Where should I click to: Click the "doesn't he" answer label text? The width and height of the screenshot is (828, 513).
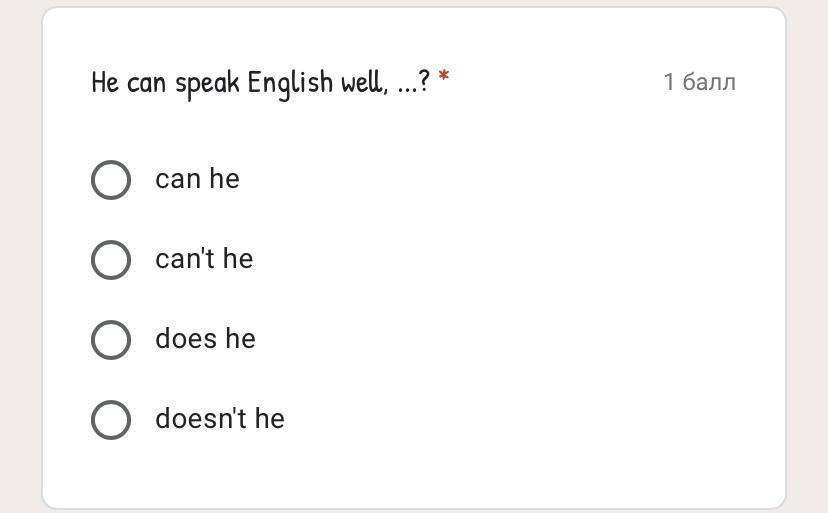click(219, 419)
